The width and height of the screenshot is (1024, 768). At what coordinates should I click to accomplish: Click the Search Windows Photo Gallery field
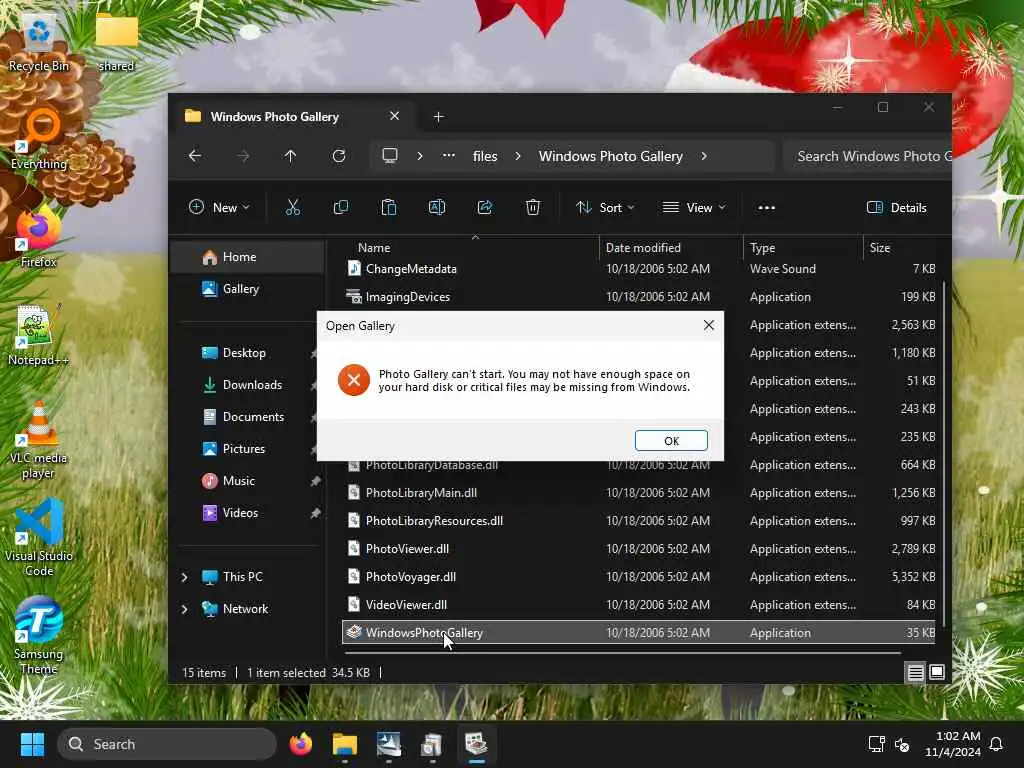pos(867,156)
